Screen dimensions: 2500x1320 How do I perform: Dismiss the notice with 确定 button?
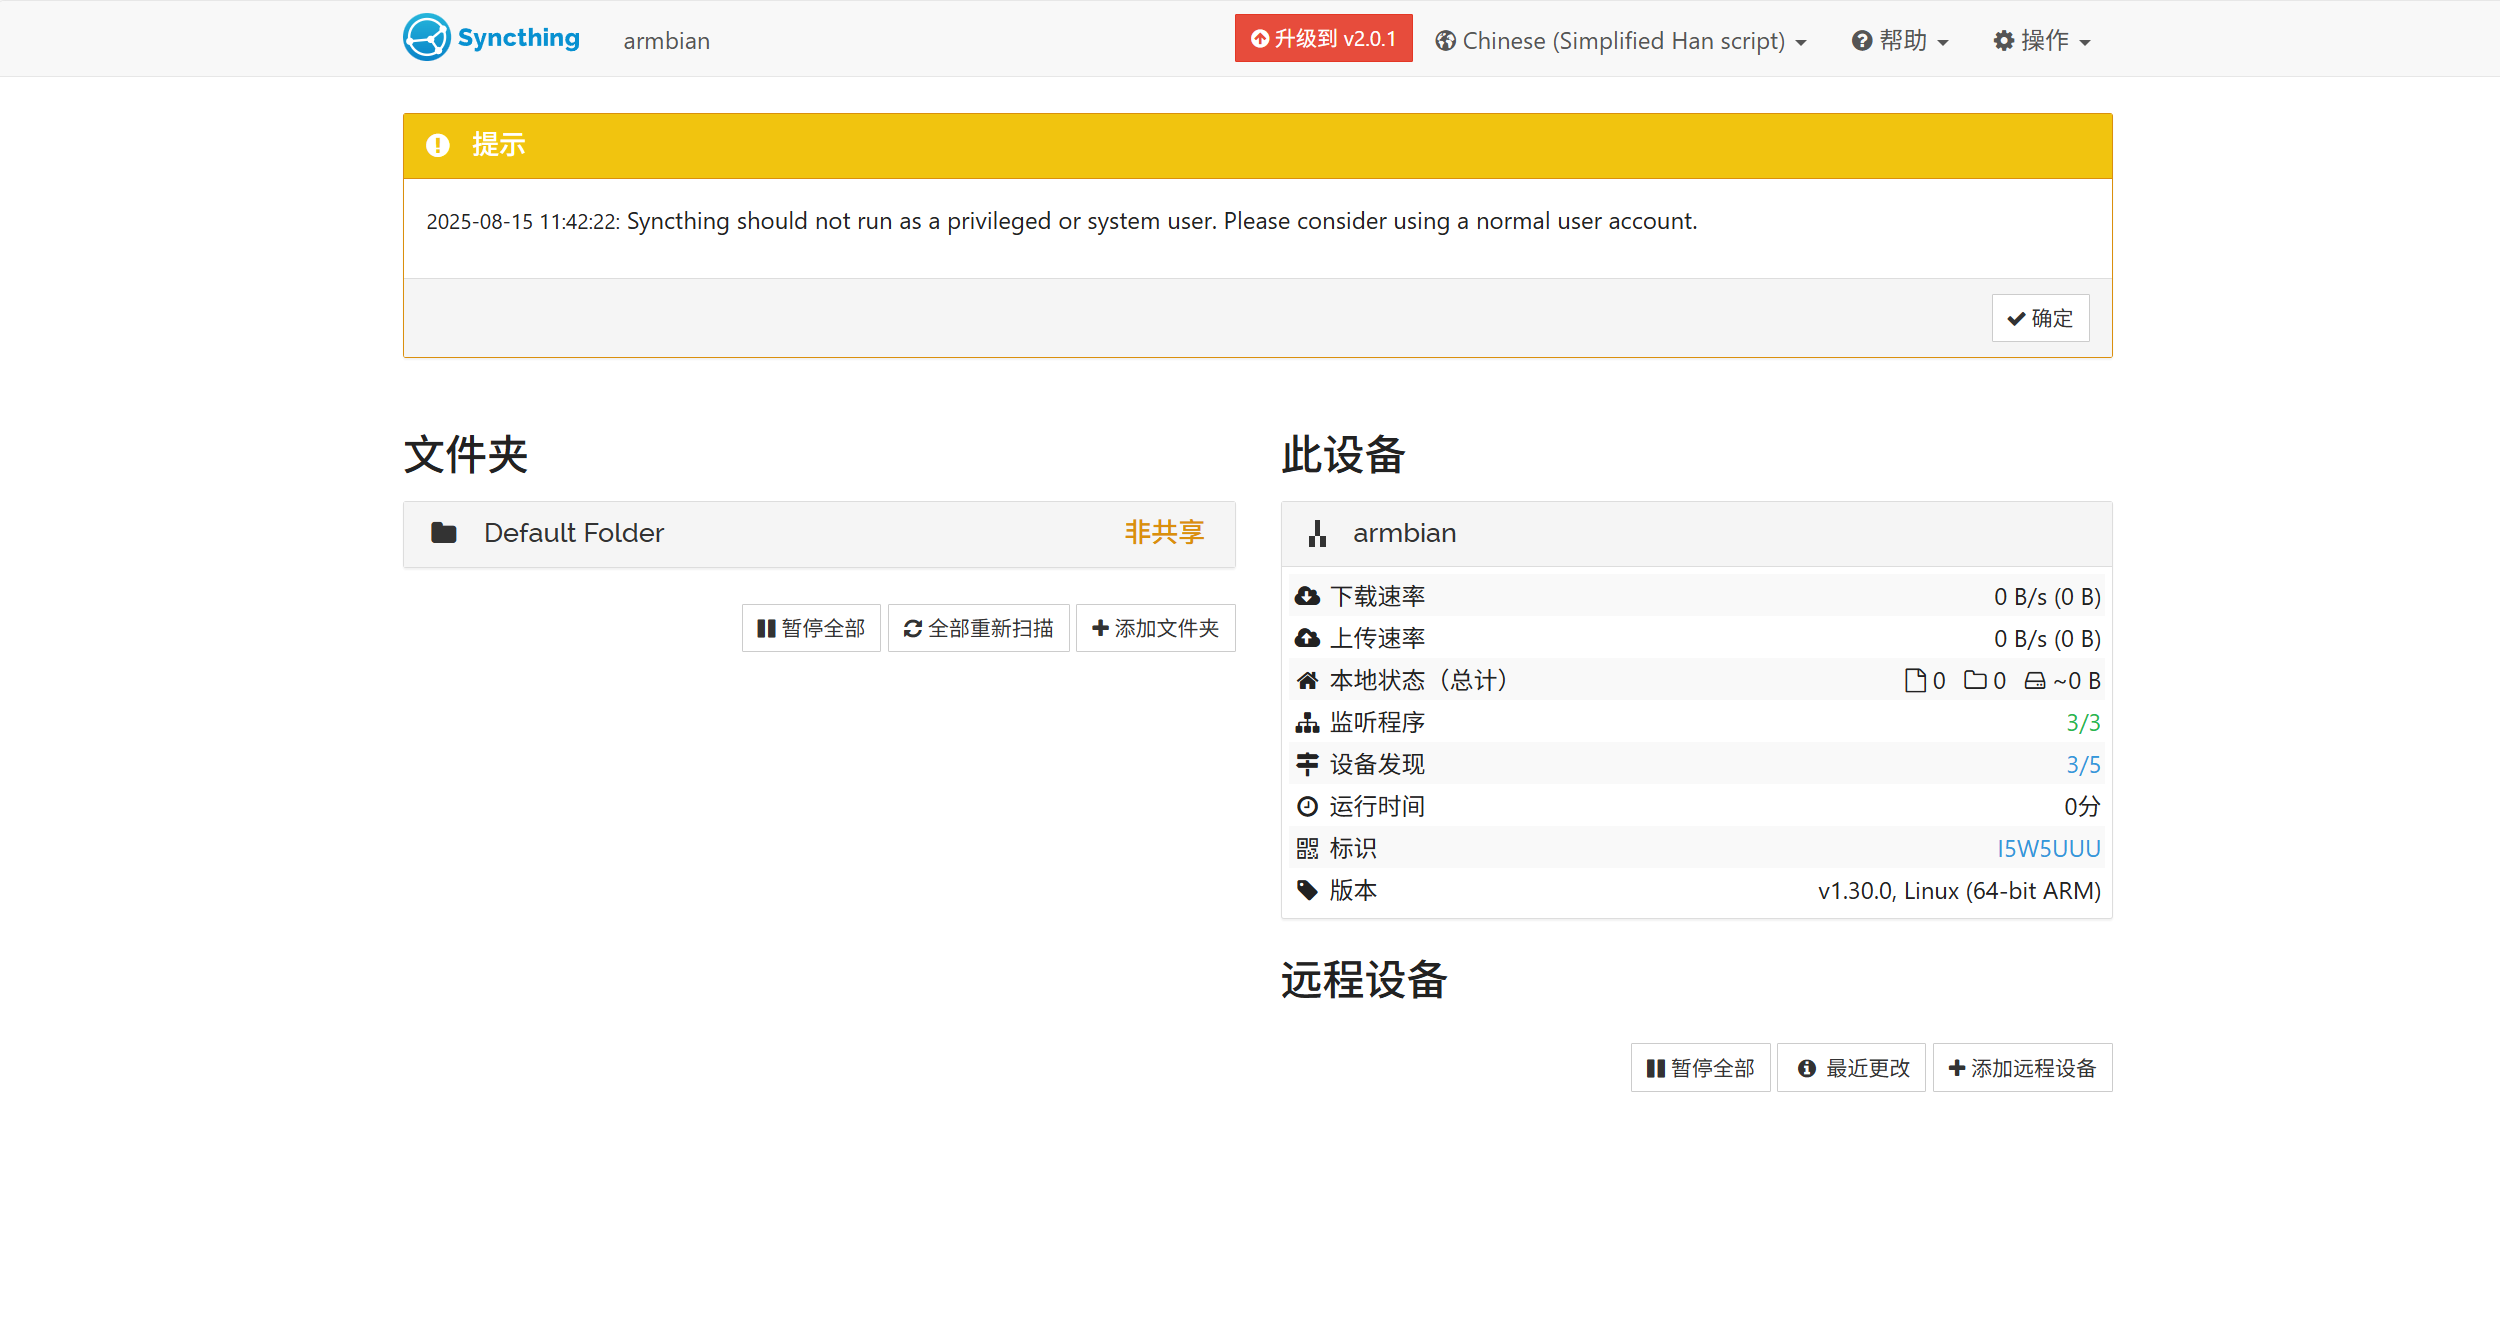pyautogui.click(x=2040, y=318)
